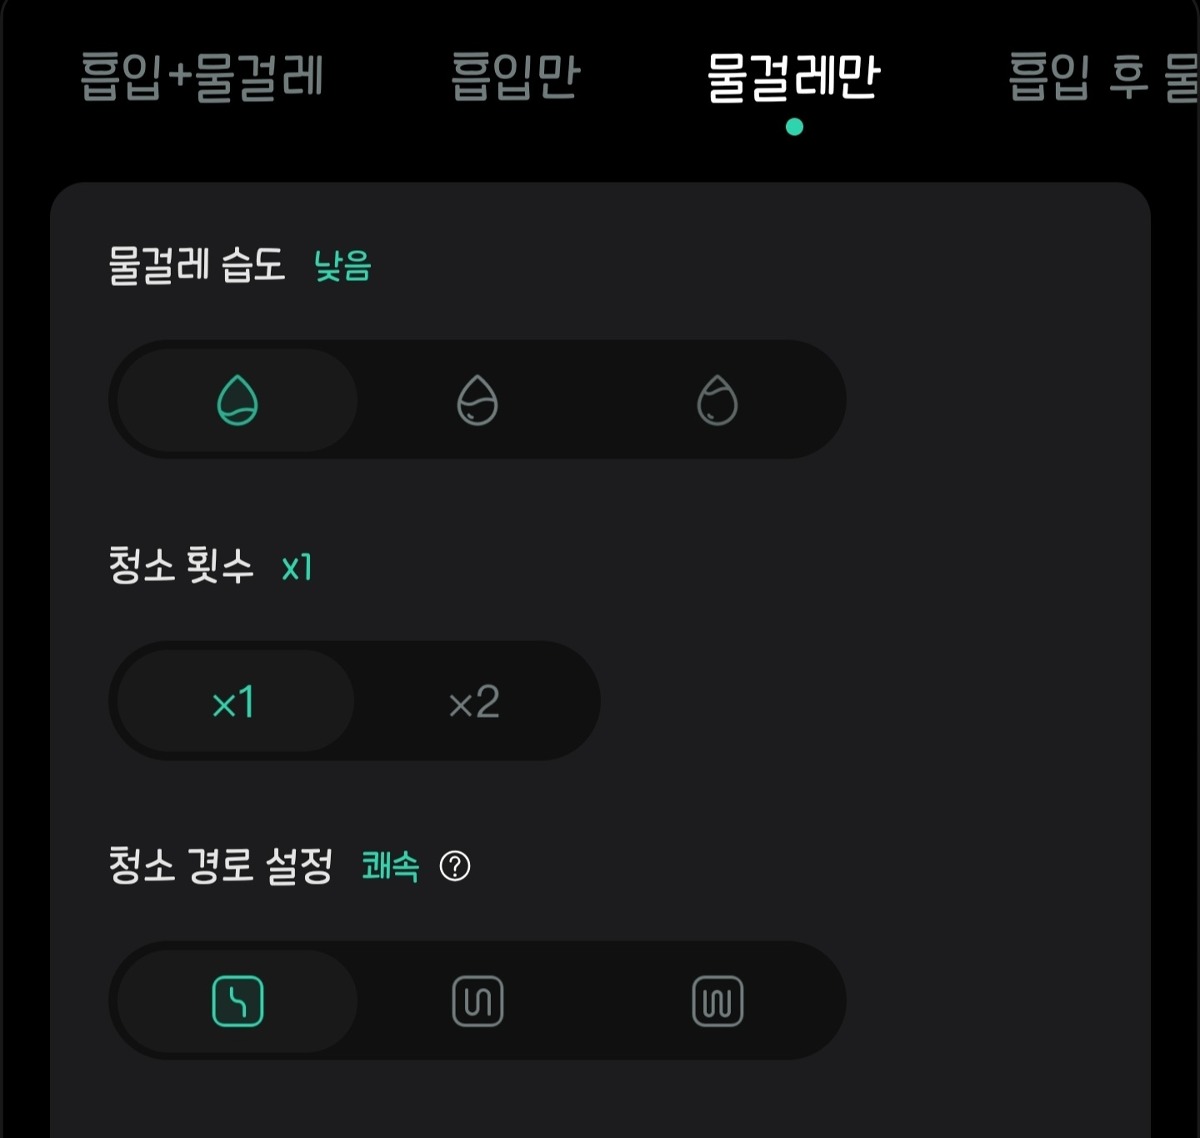Set cleaning count to ×1
Image resolution: width=1200 pixels, height=1138 pixels.
coord(233,702)
